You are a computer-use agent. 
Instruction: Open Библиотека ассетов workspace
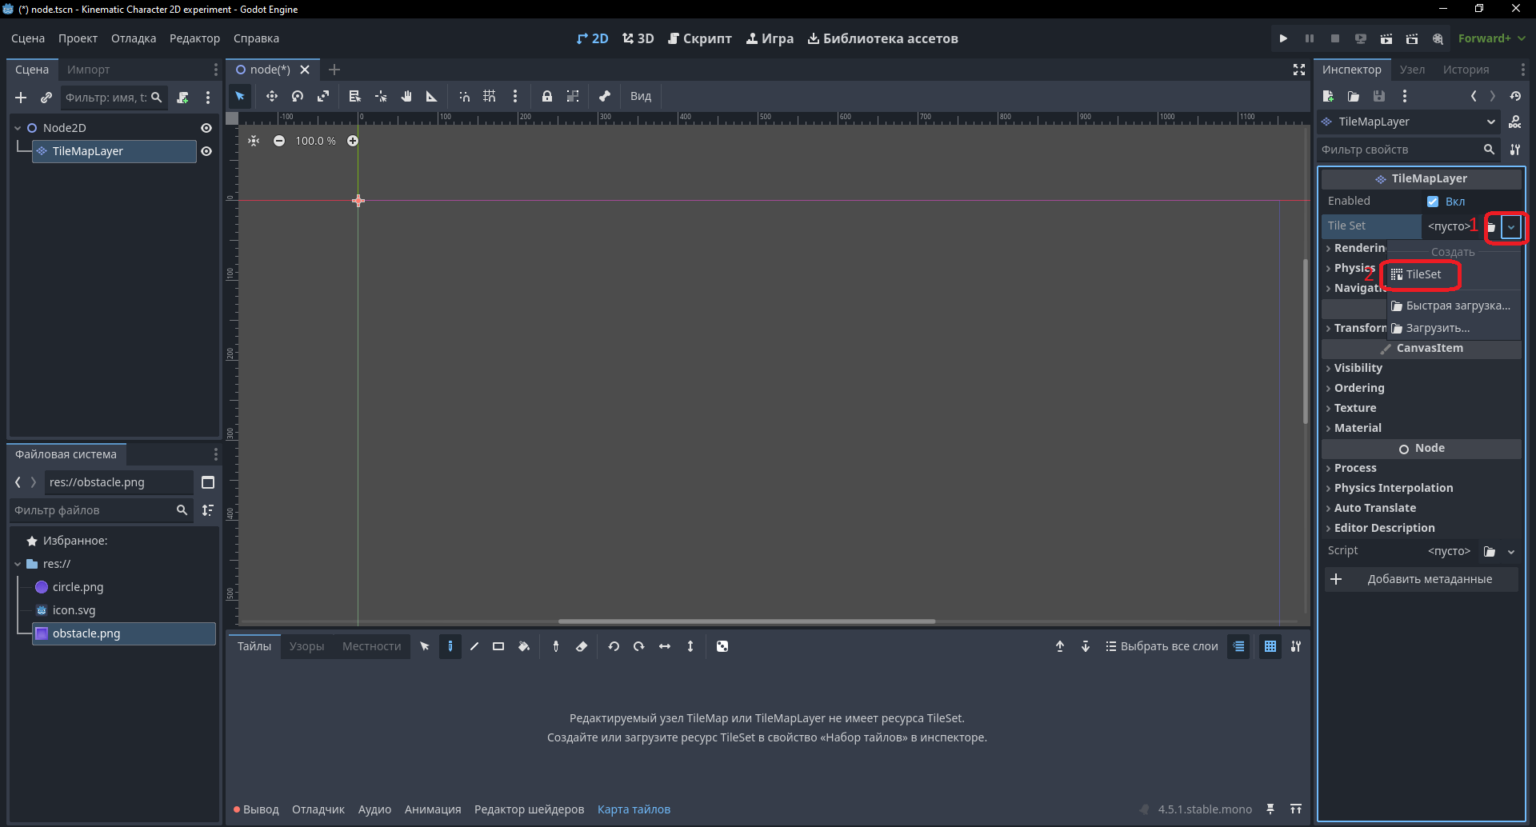883,38
